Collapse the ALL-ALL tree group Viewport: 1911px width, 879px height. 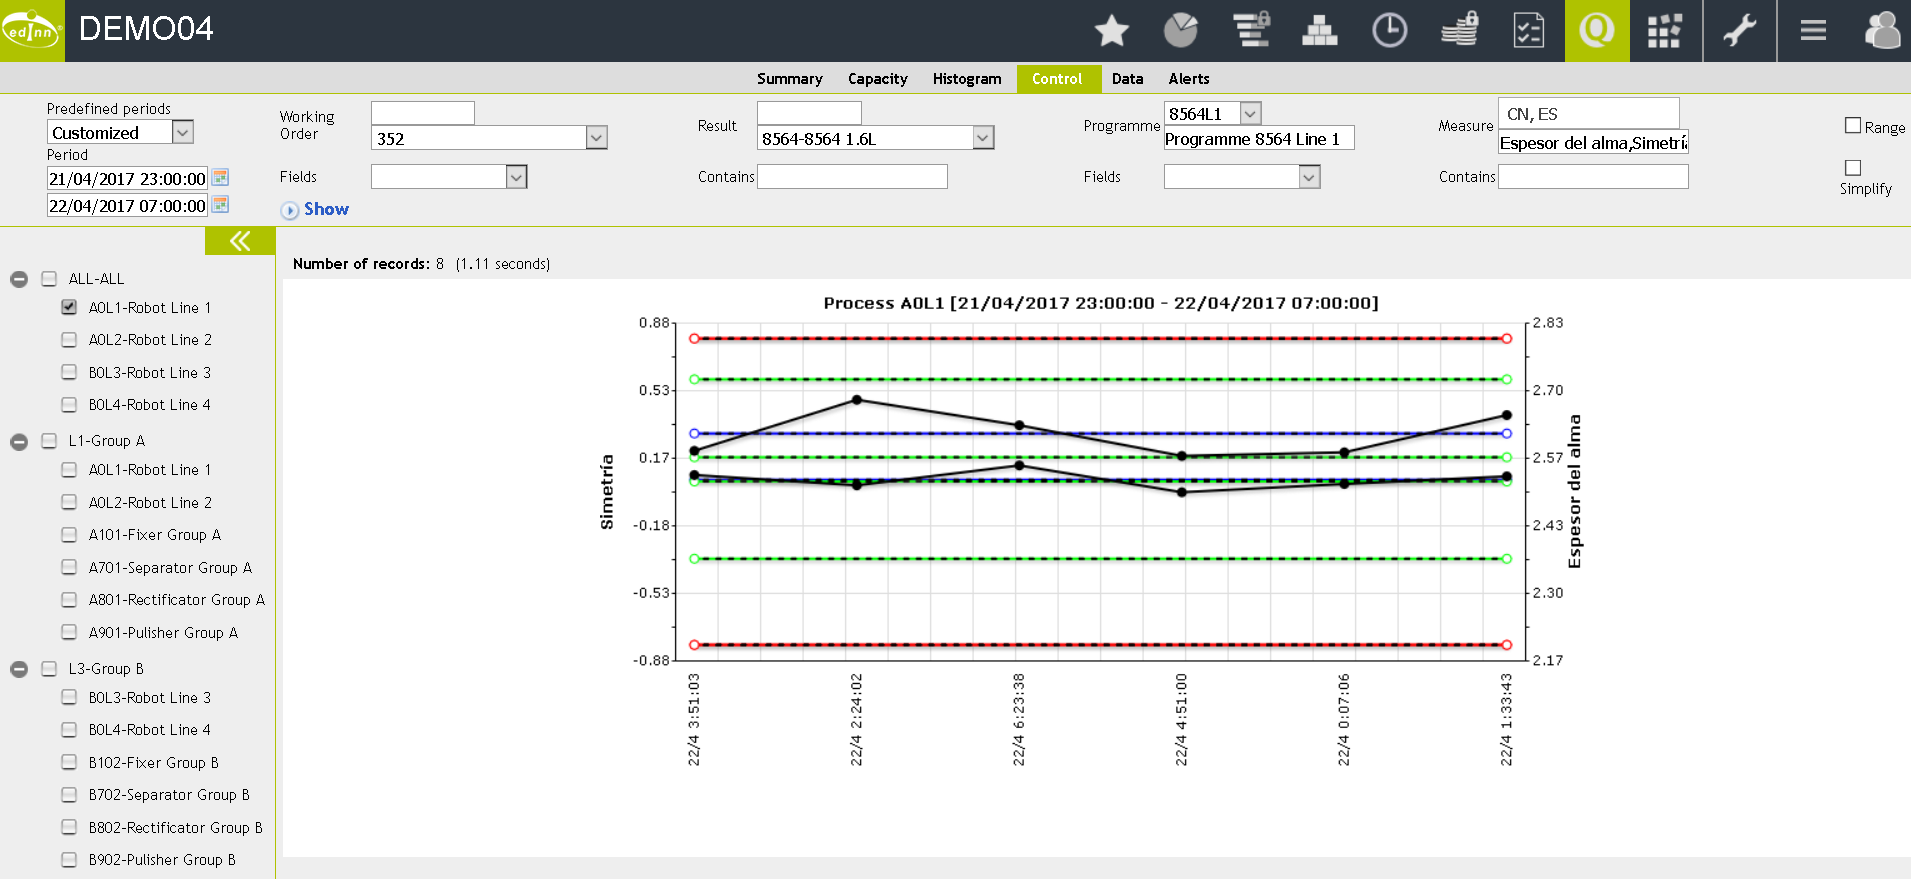(19, 279)
